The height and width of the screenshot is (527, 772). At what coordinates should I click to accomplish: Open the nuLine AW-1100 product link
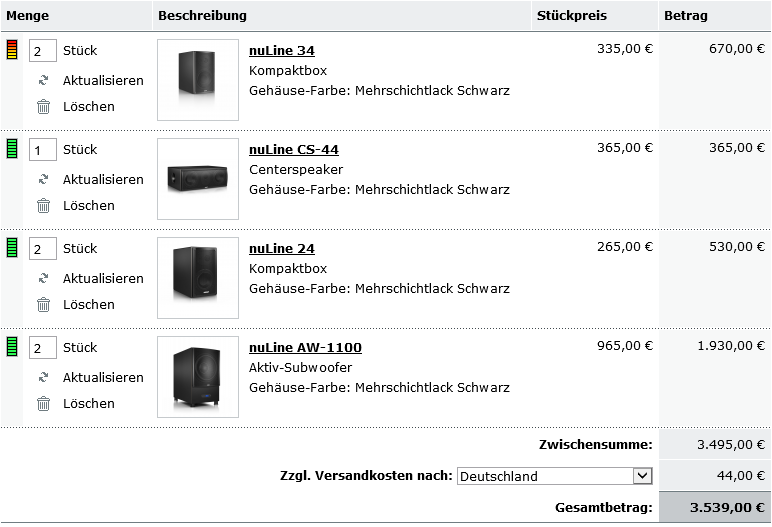click(x=305, y=348)
